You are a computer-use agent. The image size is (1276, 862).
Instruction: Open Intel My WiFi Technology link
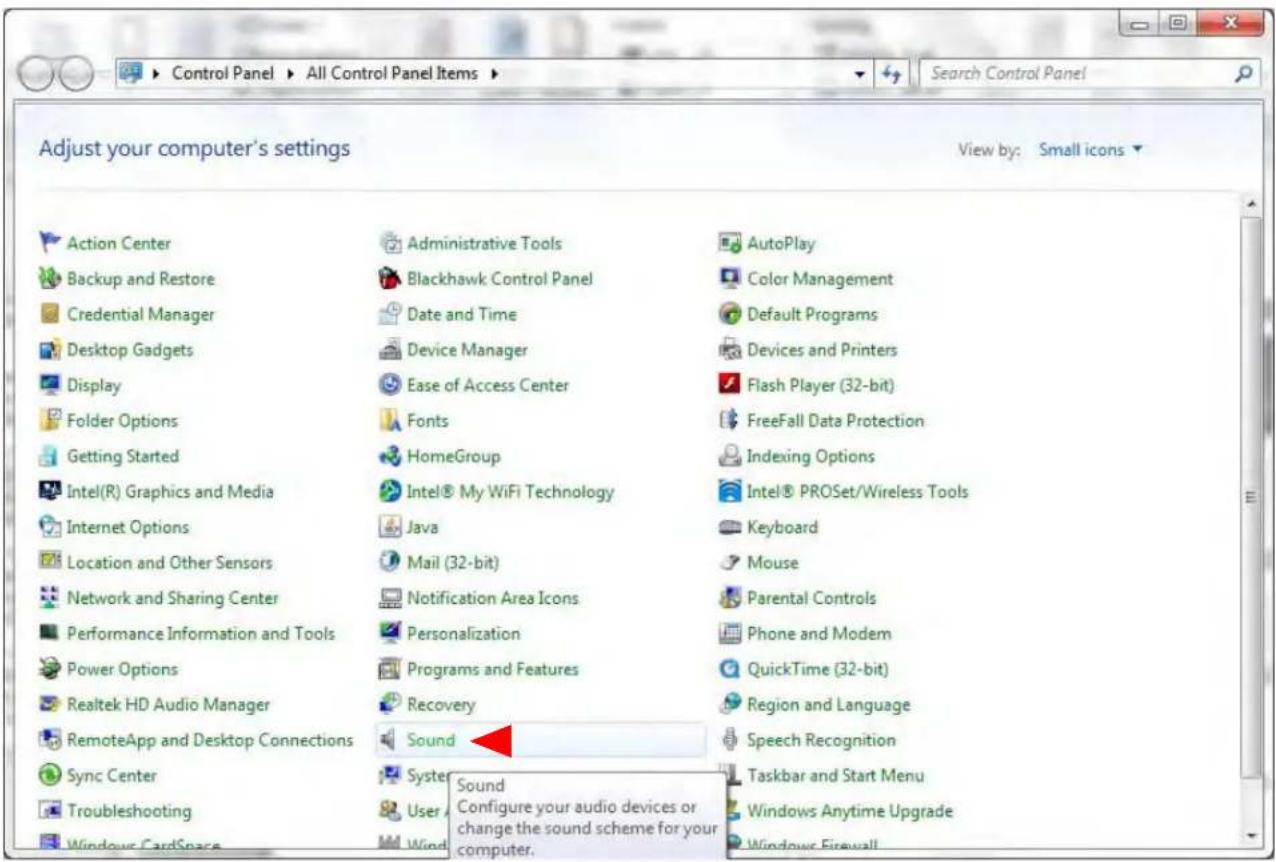(510, 492)
